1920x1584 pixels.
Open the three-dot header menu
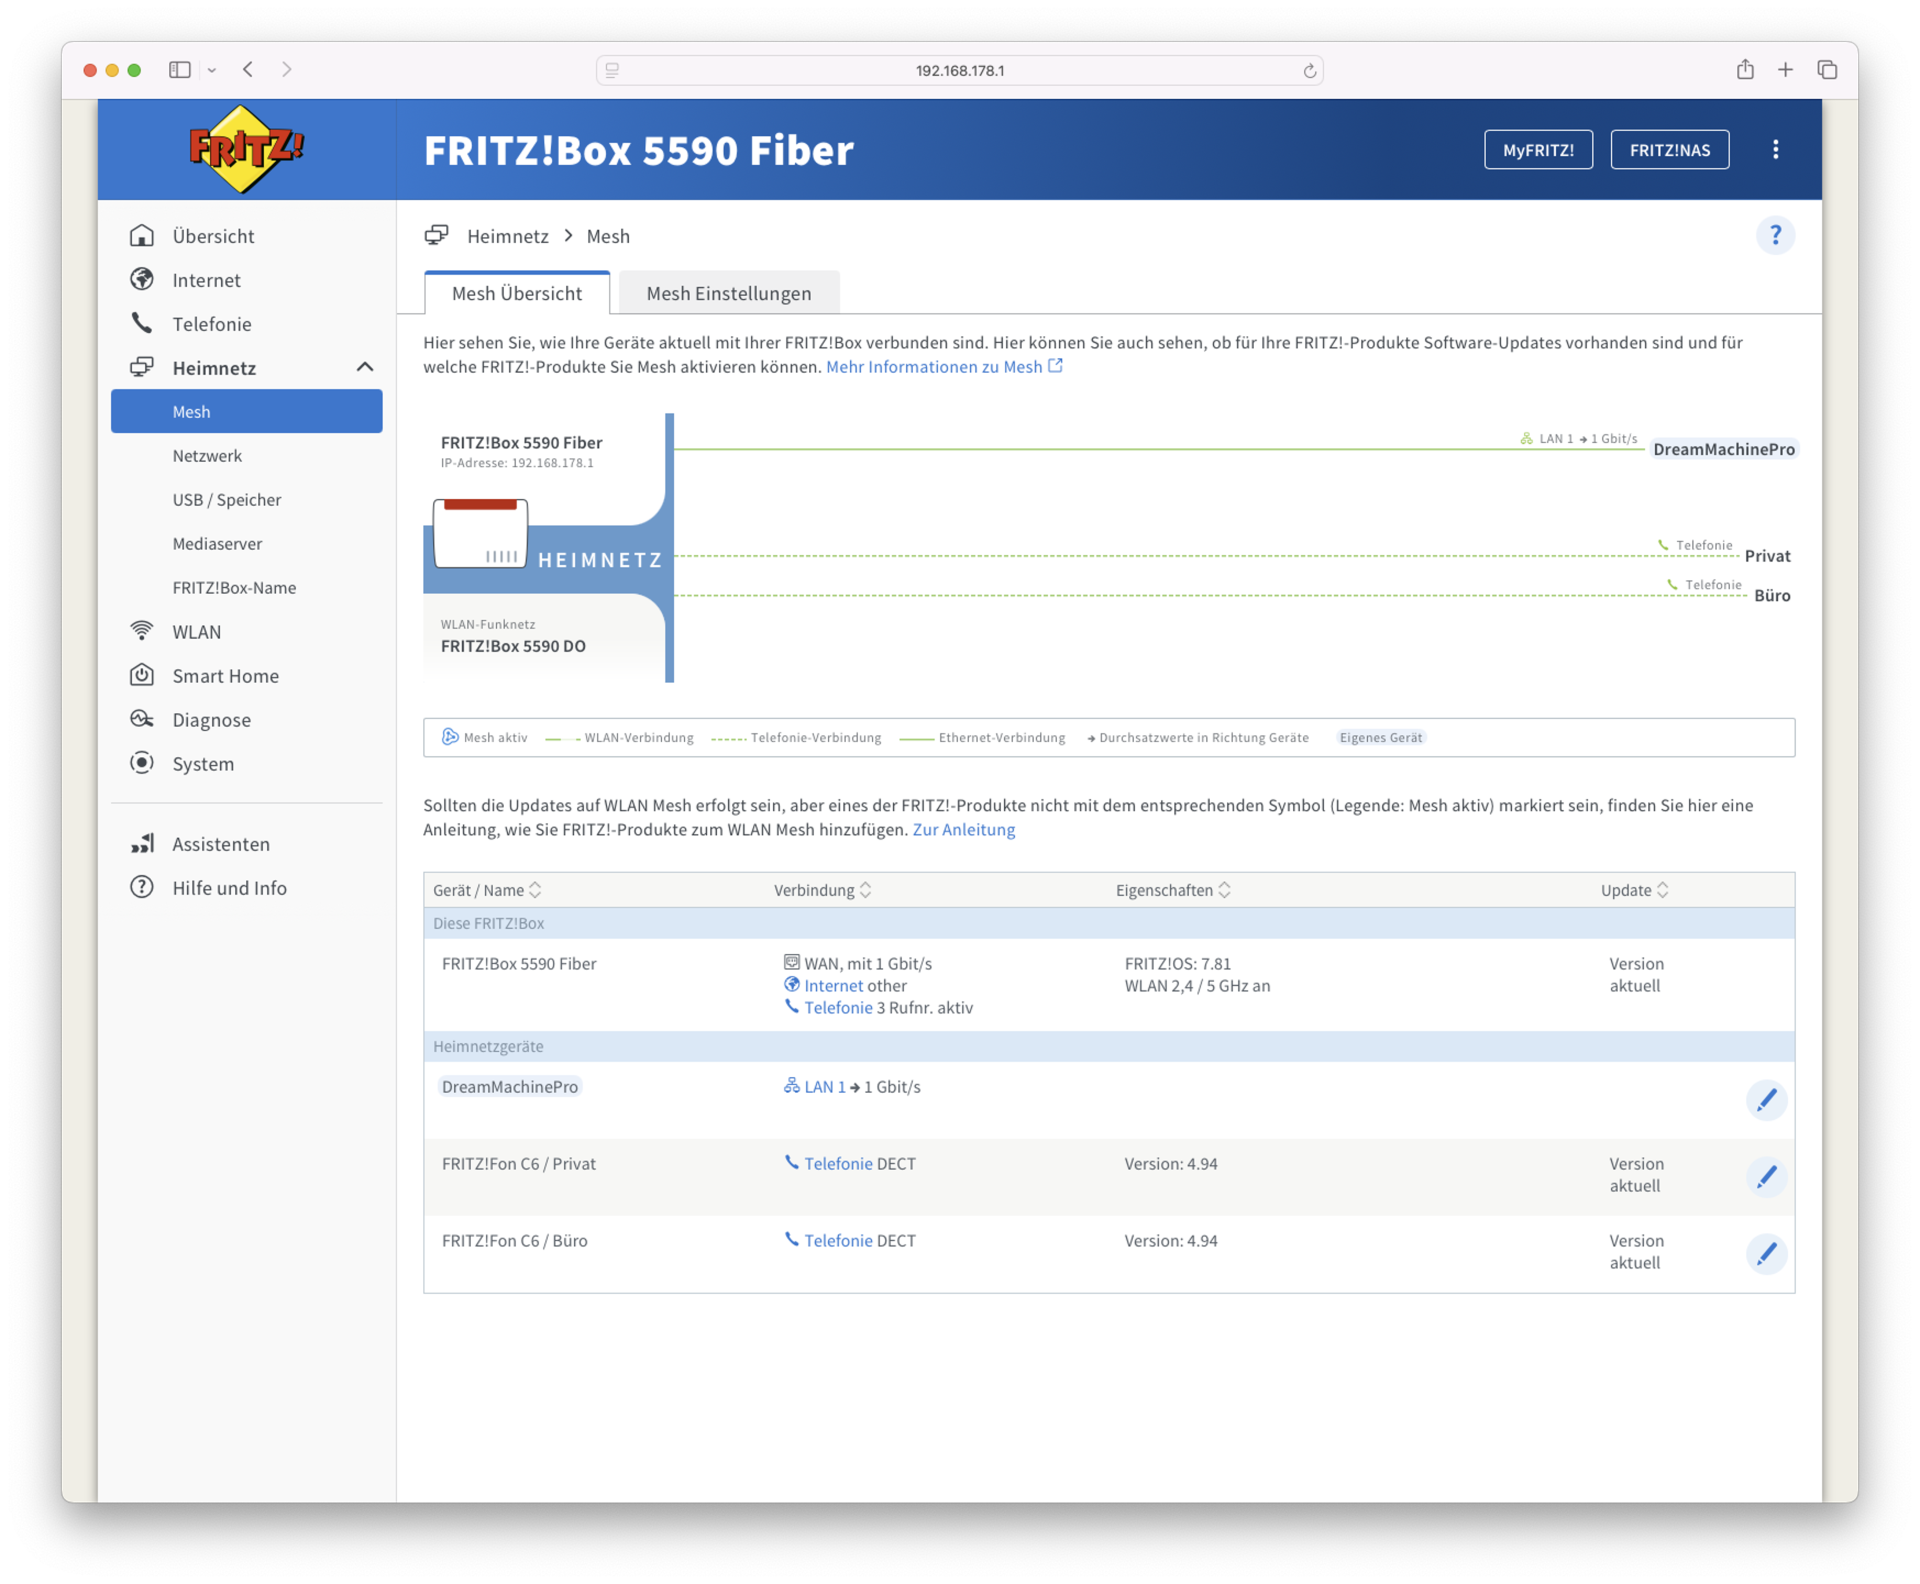point(1776,150)
